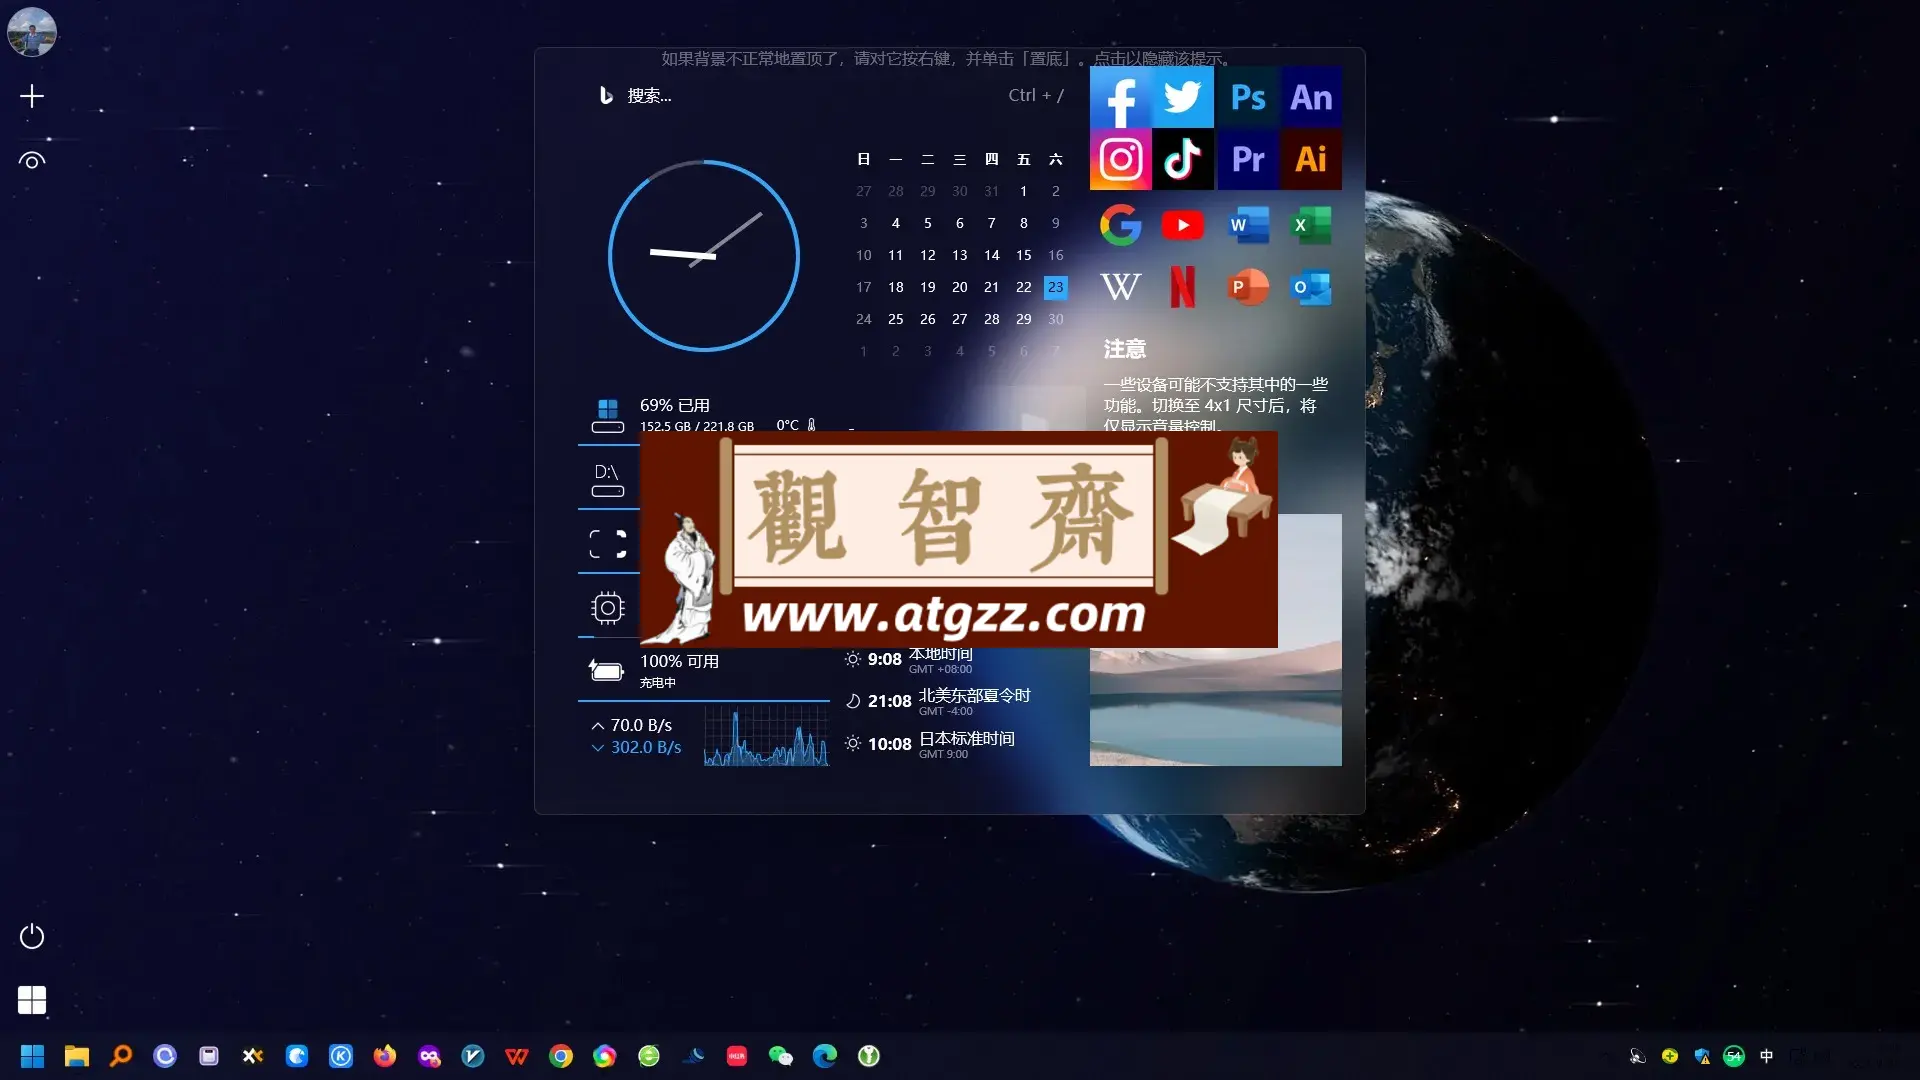Open Firefox from the taskbar

pos(385,1056)
